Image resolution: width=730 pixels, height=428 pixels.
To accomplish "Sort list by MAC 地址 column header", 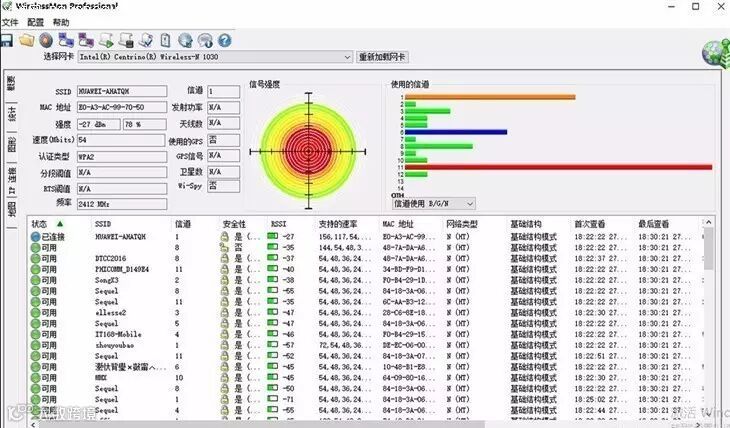I will tap(398, 224).
